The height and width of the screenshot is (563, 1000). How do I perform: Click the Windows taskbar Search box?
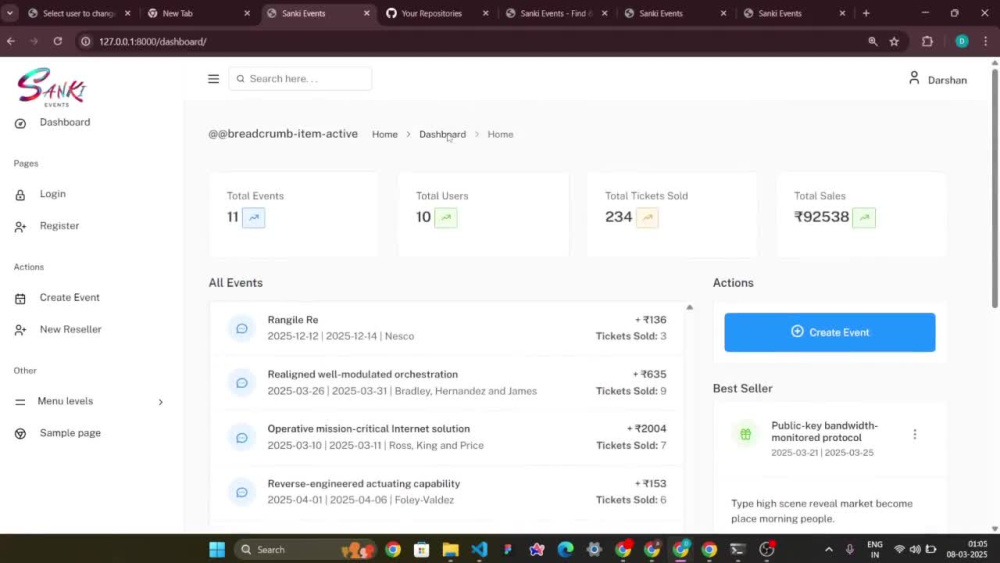[304, 550]
